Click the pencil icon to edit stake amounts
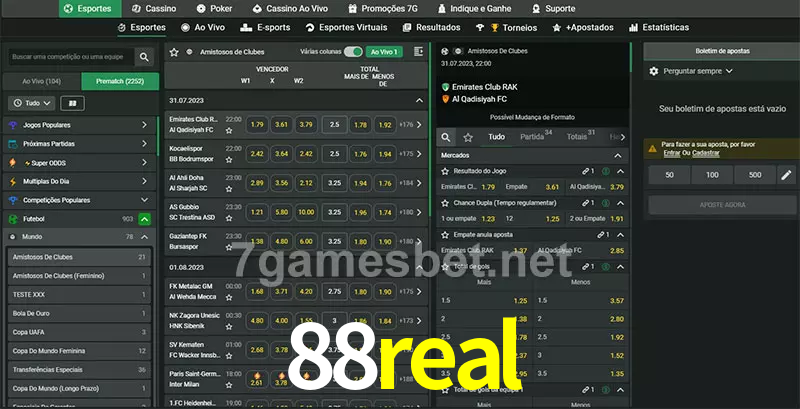The width and height of the screenshot is (800, 409). click(x=786, y=175)
